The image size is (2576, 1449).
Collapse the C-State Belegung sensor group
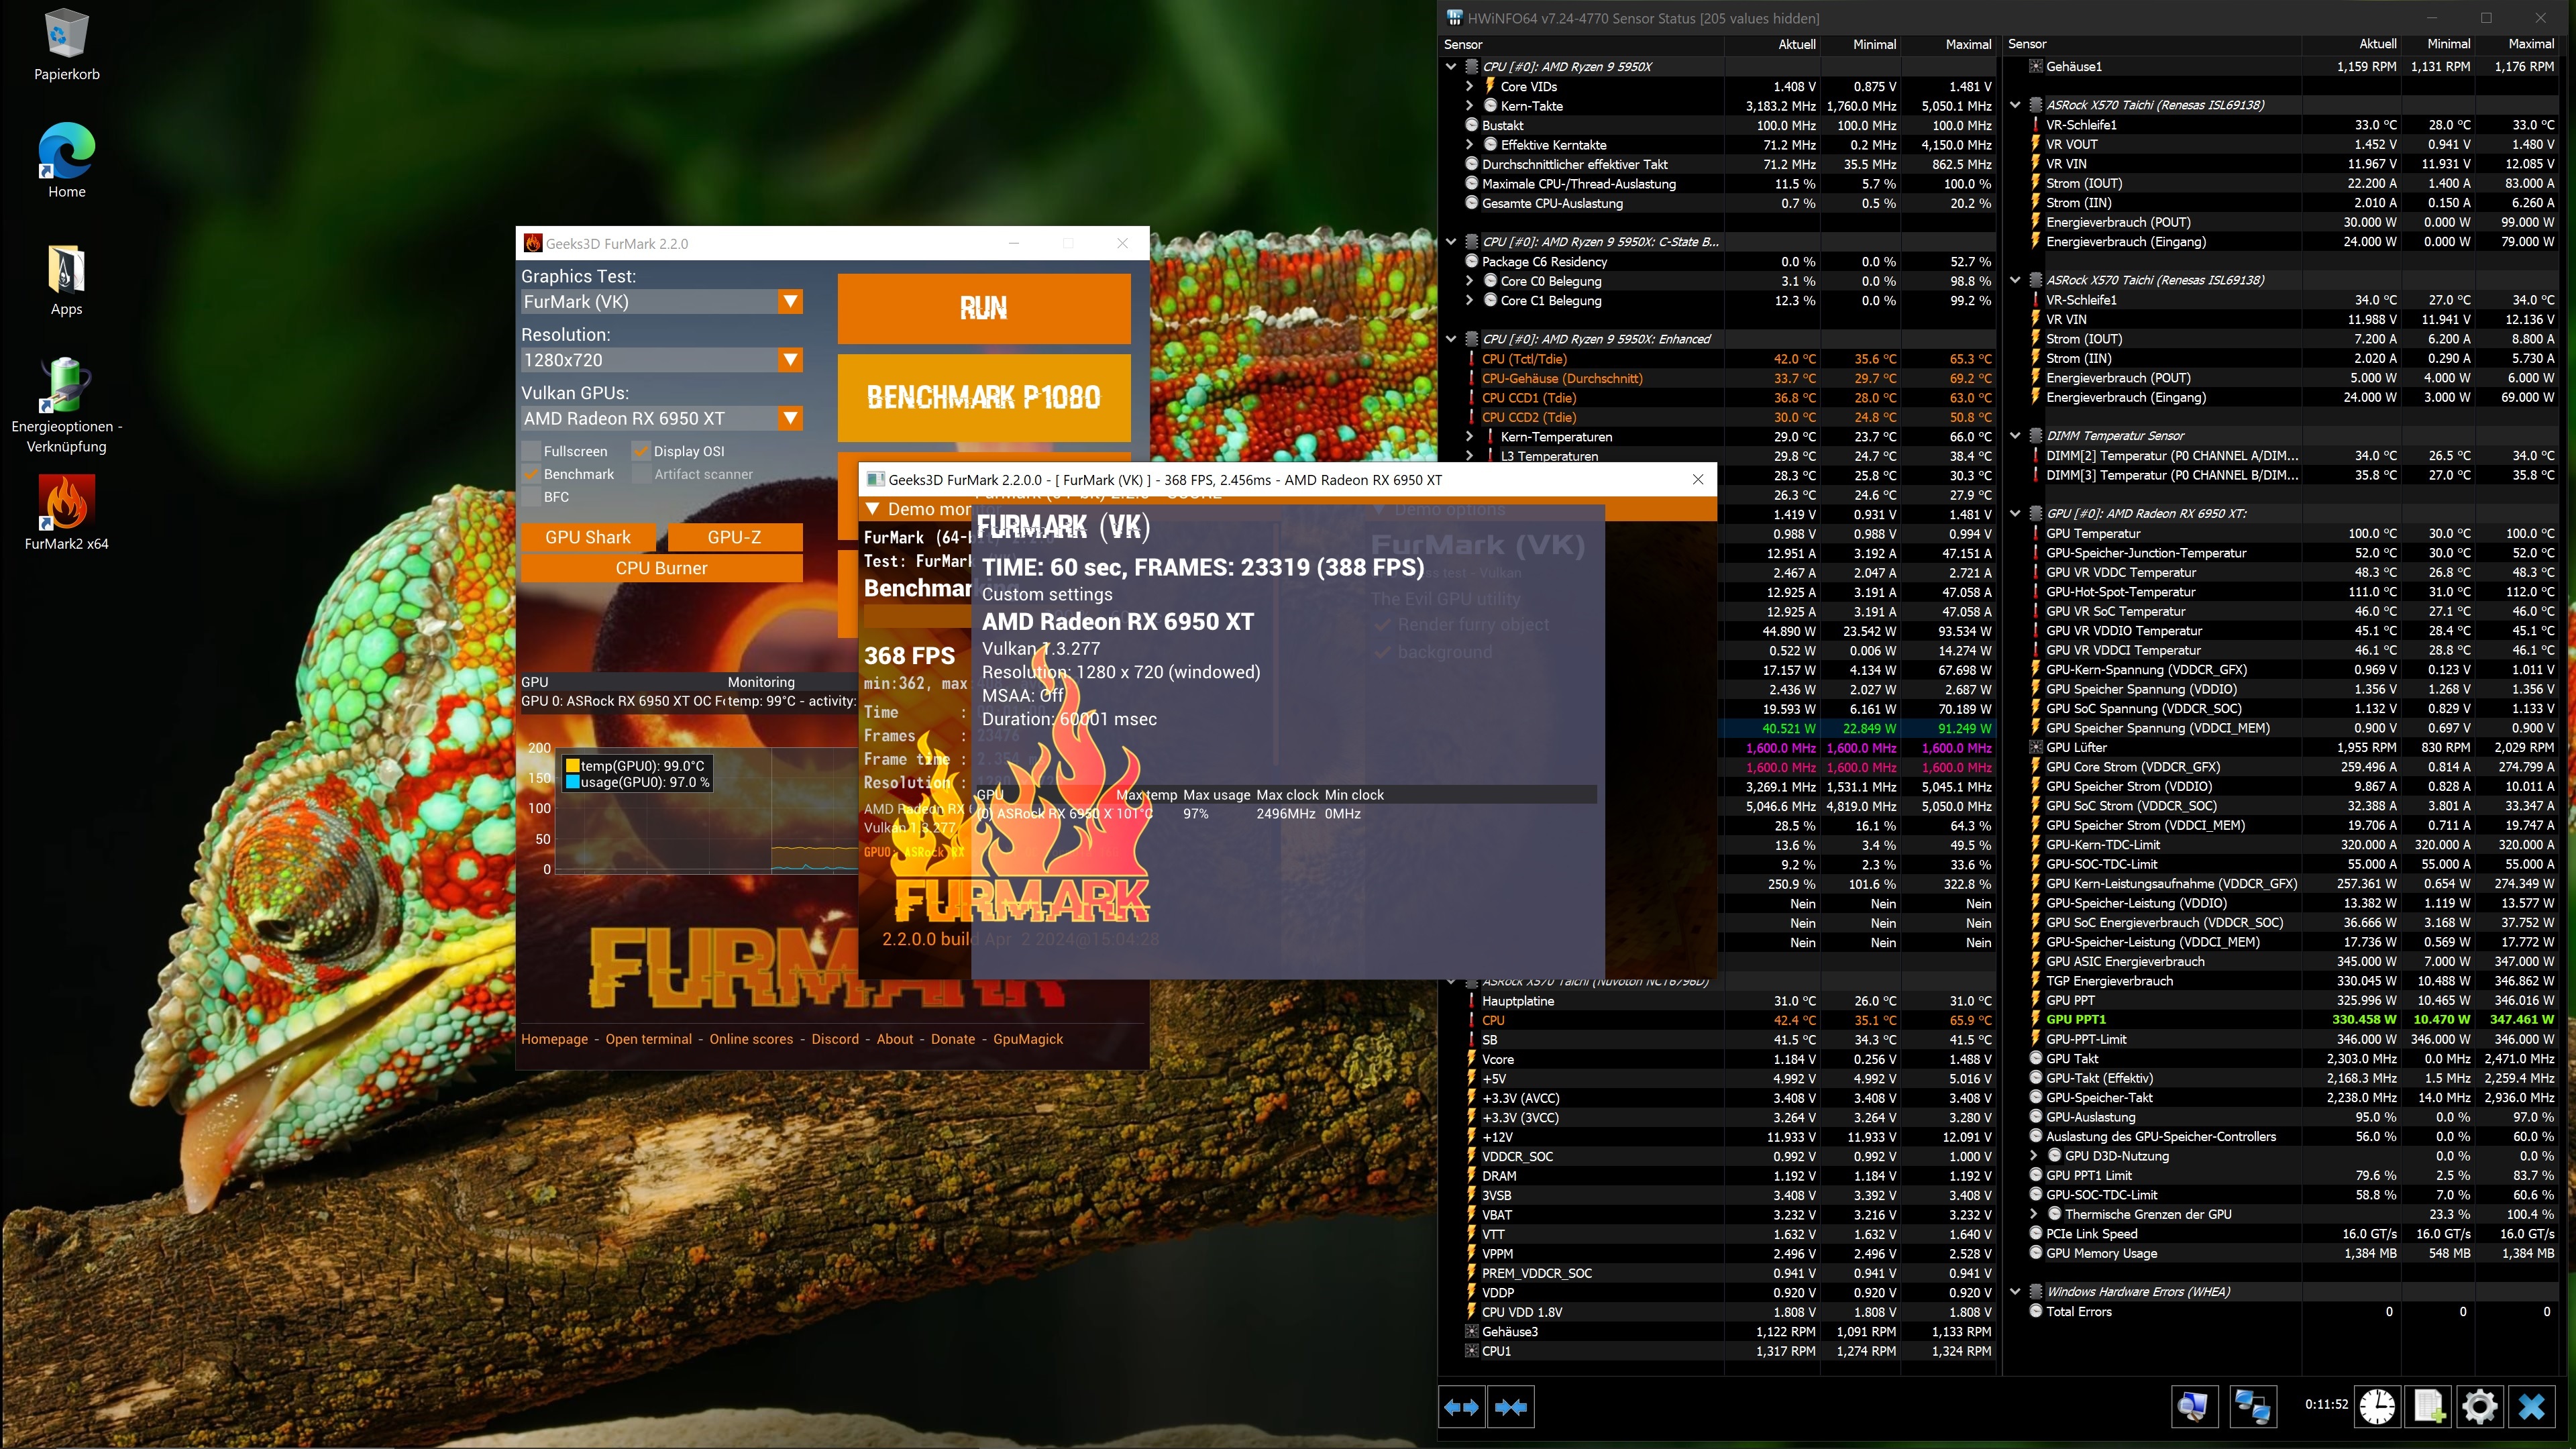coord(1451,241)
